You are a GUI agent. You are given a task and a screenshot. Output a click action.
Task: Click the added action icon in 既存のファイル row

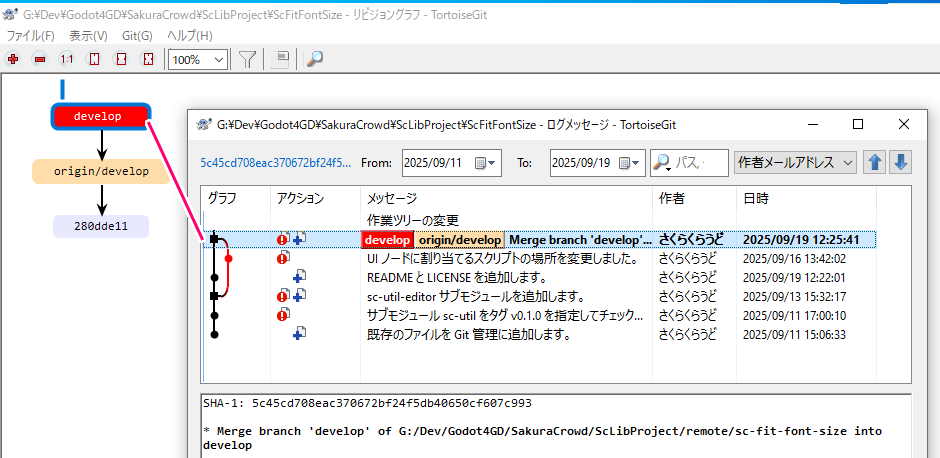(299, 334)
